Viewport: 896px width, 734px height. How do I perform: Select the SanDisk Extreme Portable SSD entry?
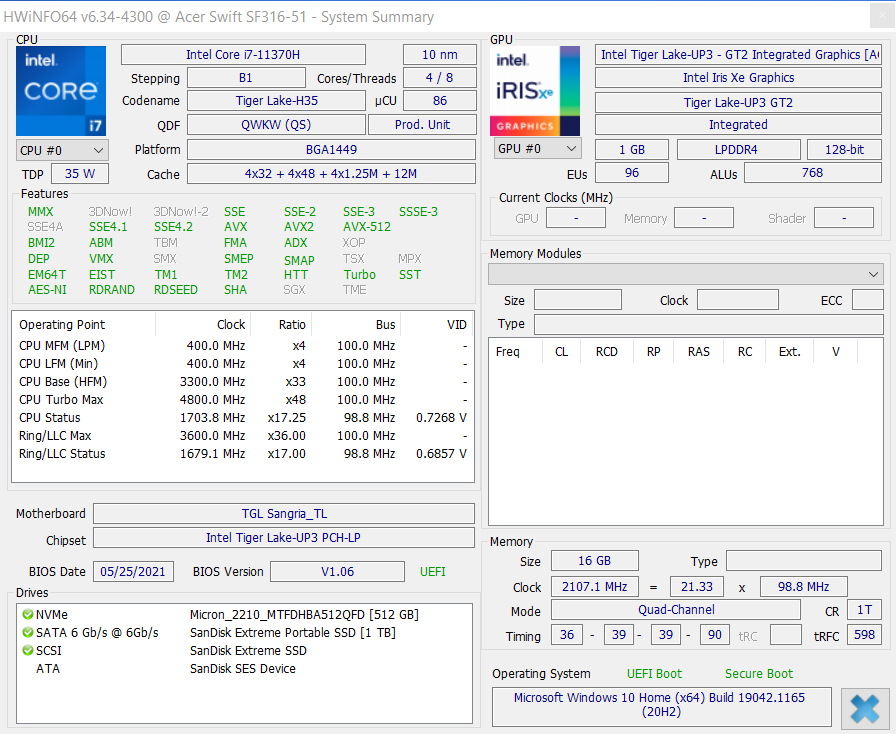pos(292,633)
